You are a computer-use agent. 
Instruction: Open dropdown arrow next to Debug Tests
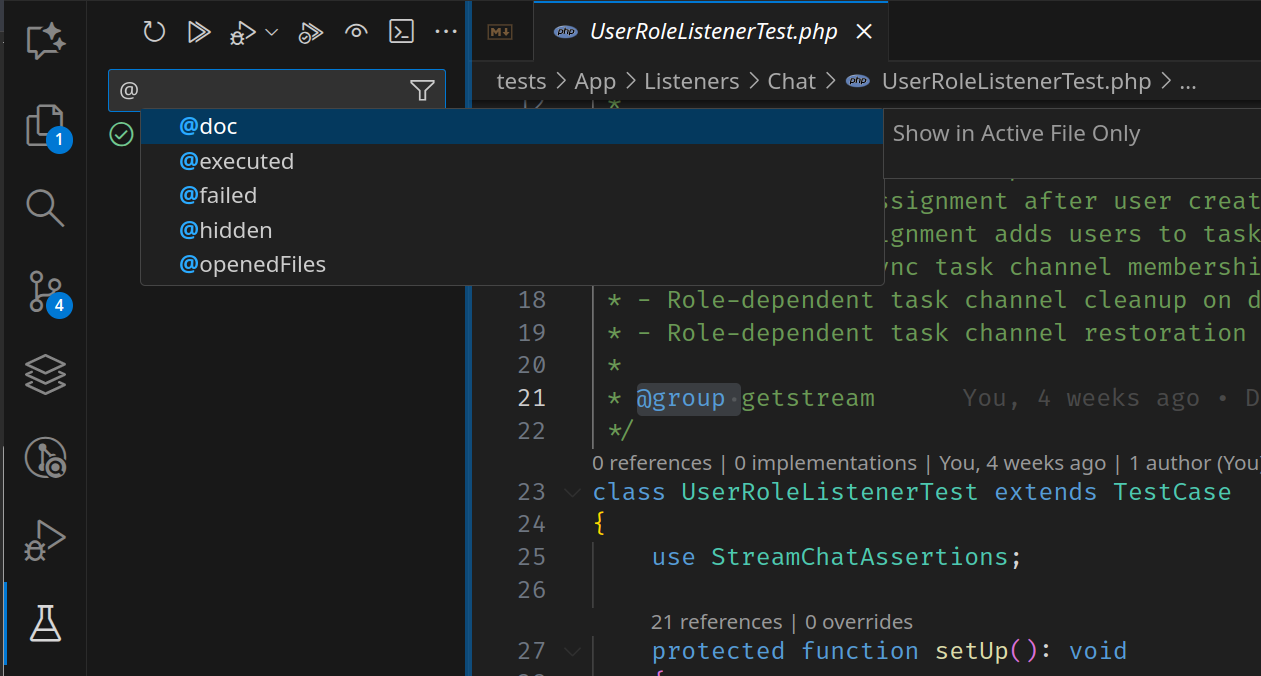pyautogui.click(x=272, y=33)
